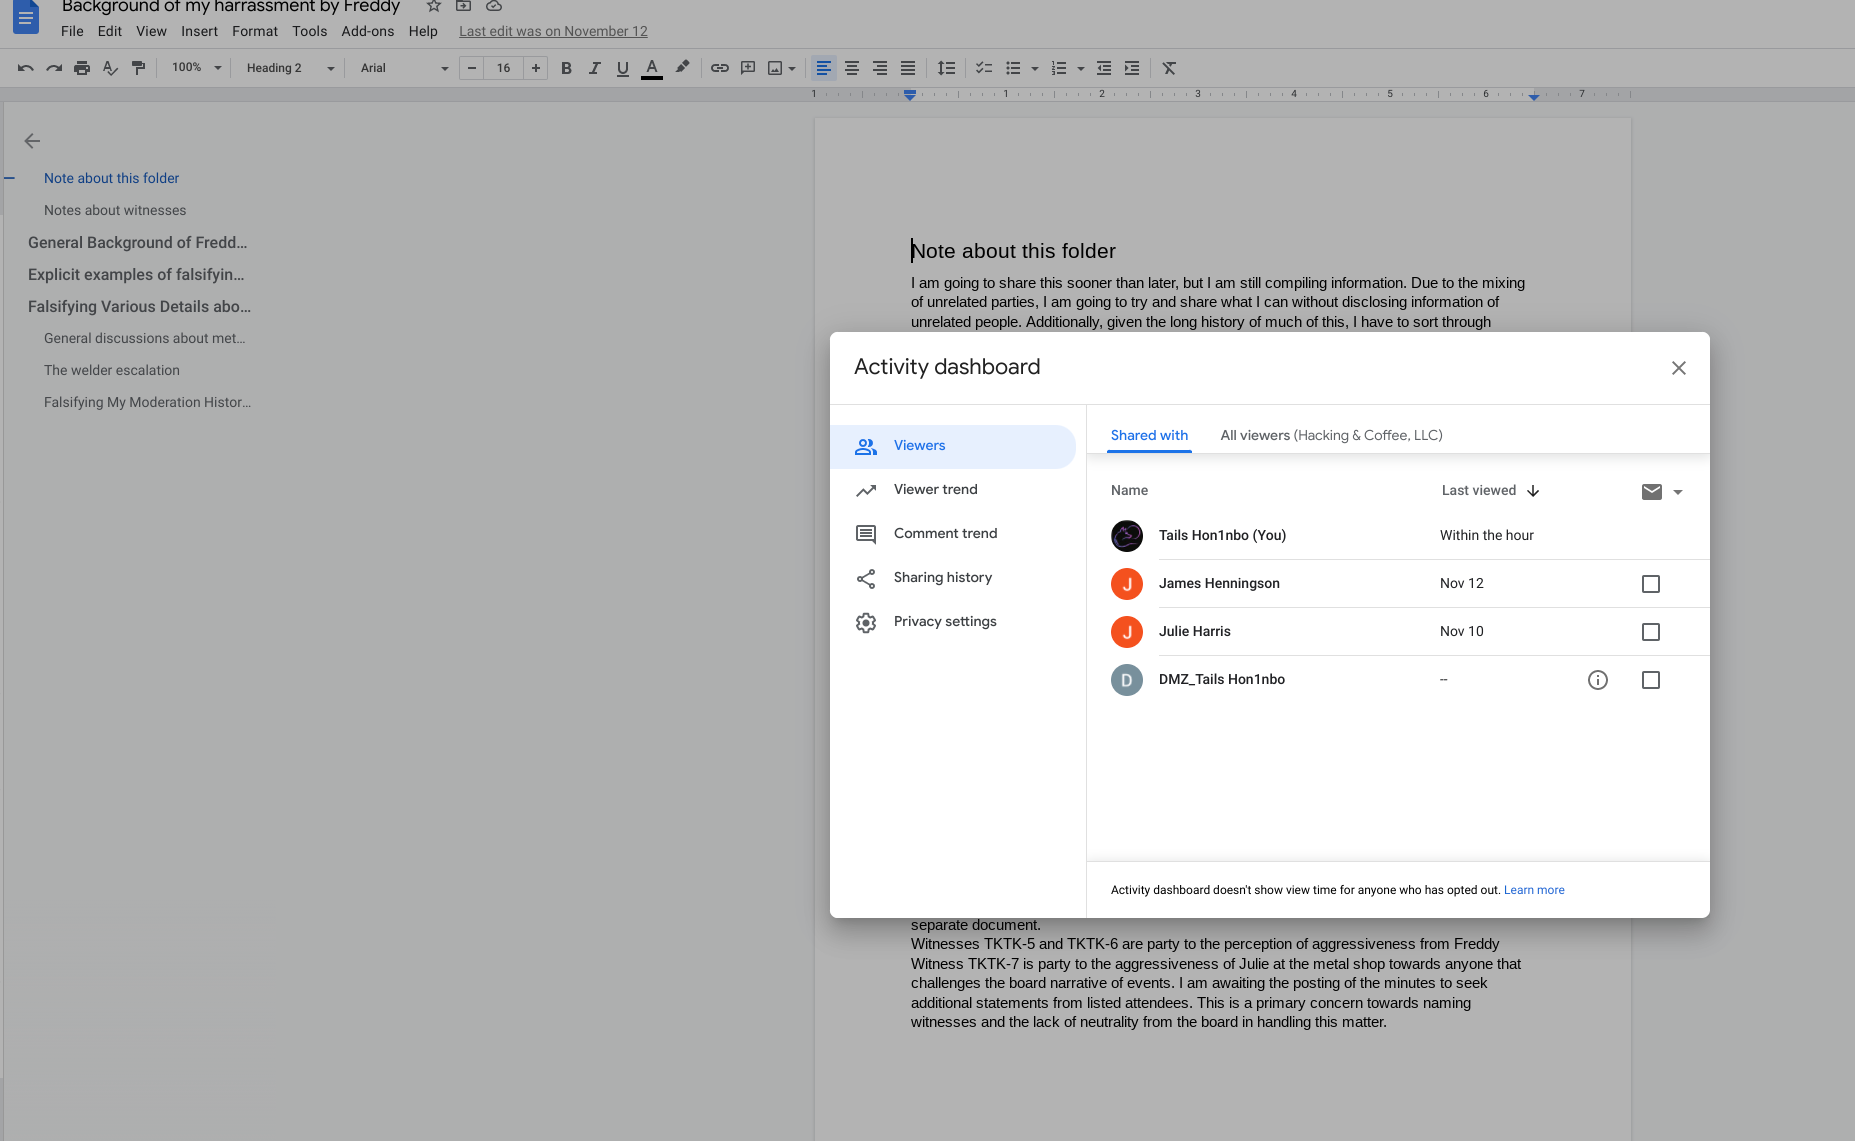Tick Julie Harris's checkbox
Screen dimensions: 1855x1141
tap(1650, 632)
